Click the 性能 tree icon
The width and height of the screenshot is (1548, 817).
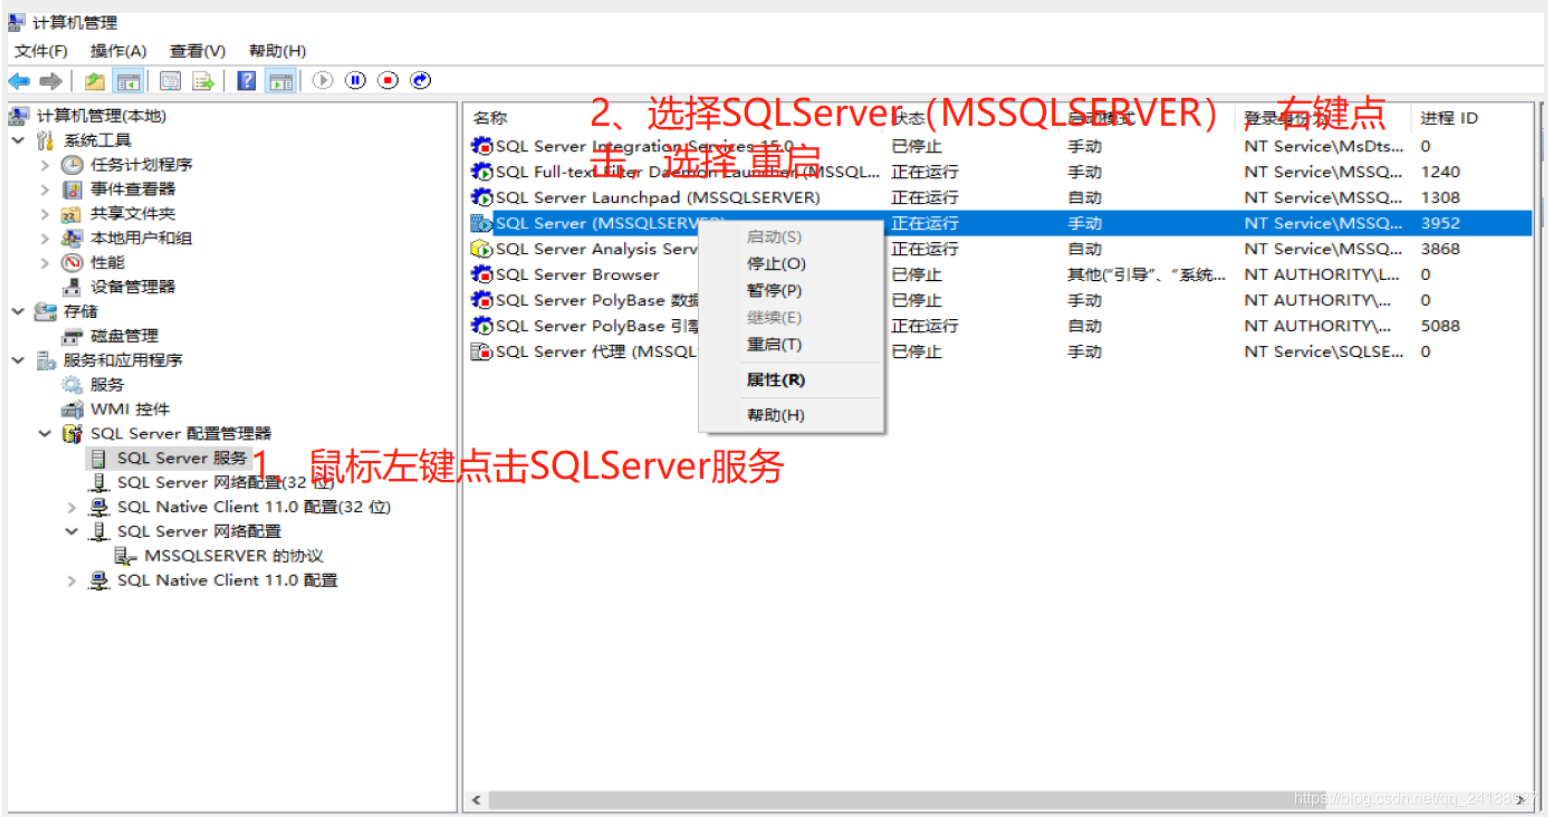tap(72, 263)
